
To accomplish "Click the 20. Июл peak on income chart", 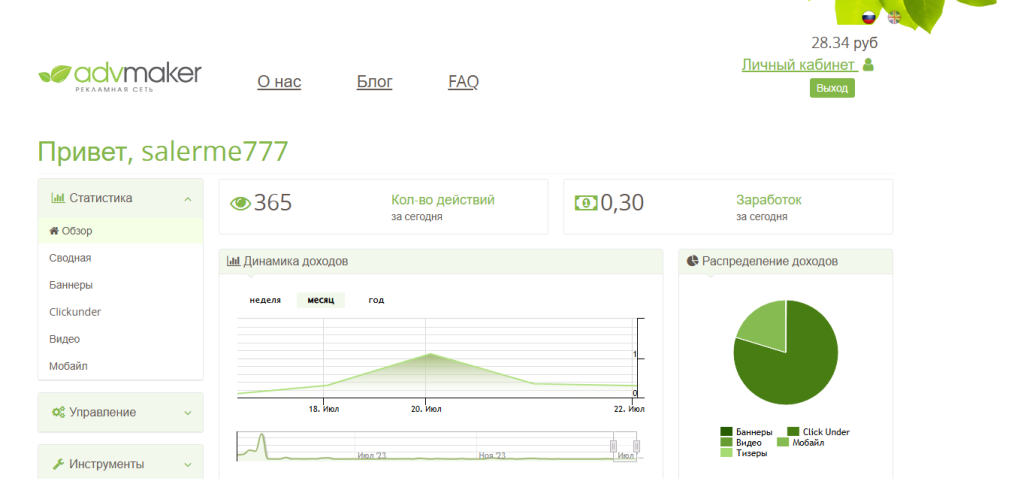I will tap(430, 354).
